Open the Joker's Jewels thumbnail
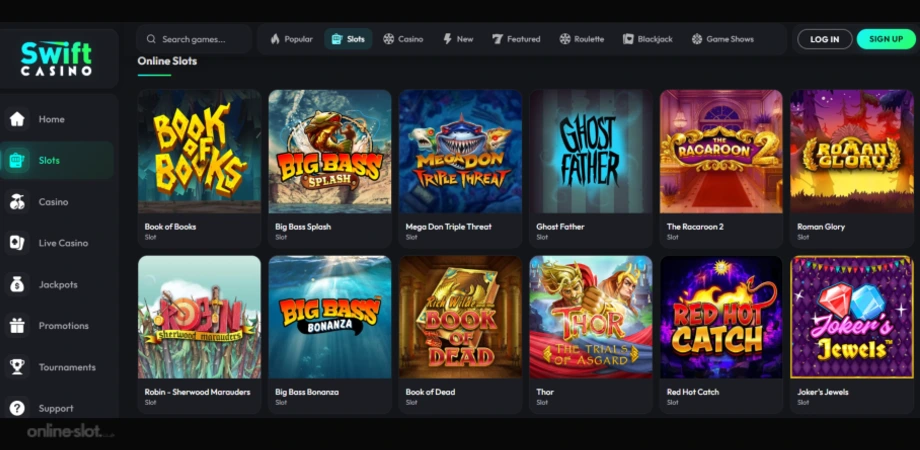The width and height of the screenshot is (920, 450). tap(852, 317)
